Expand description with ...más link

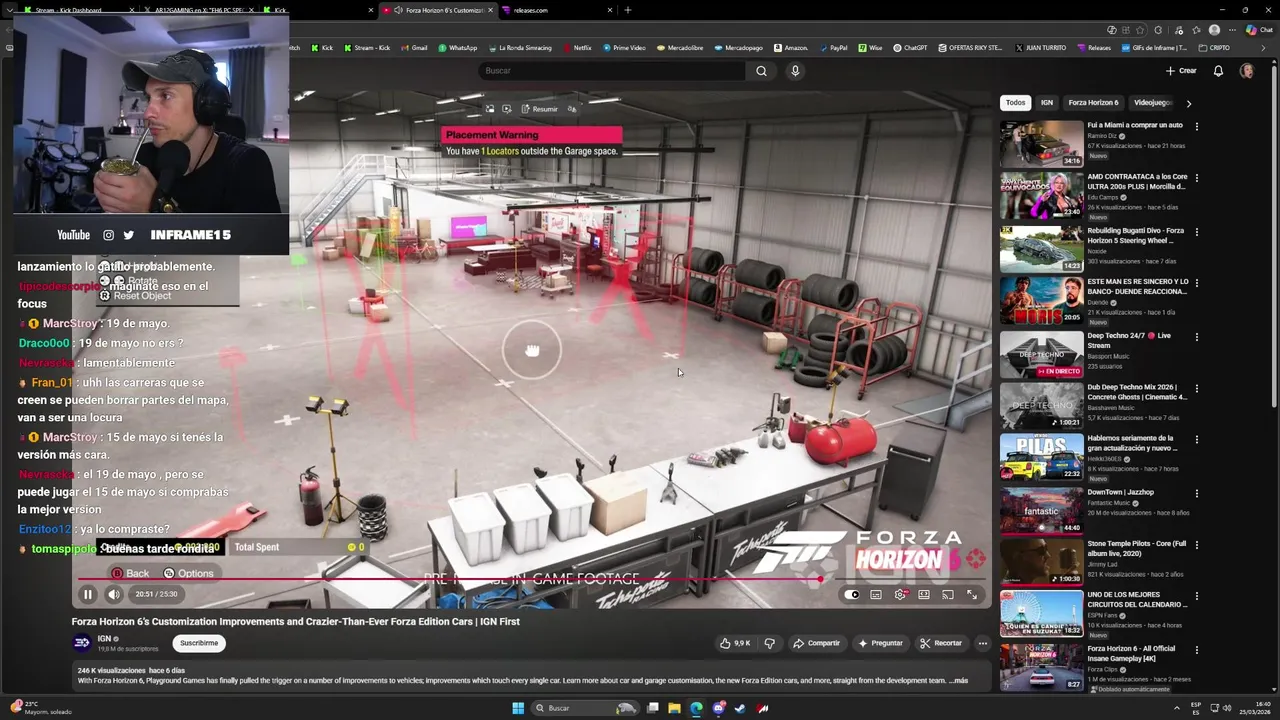(x=958, y=681)
